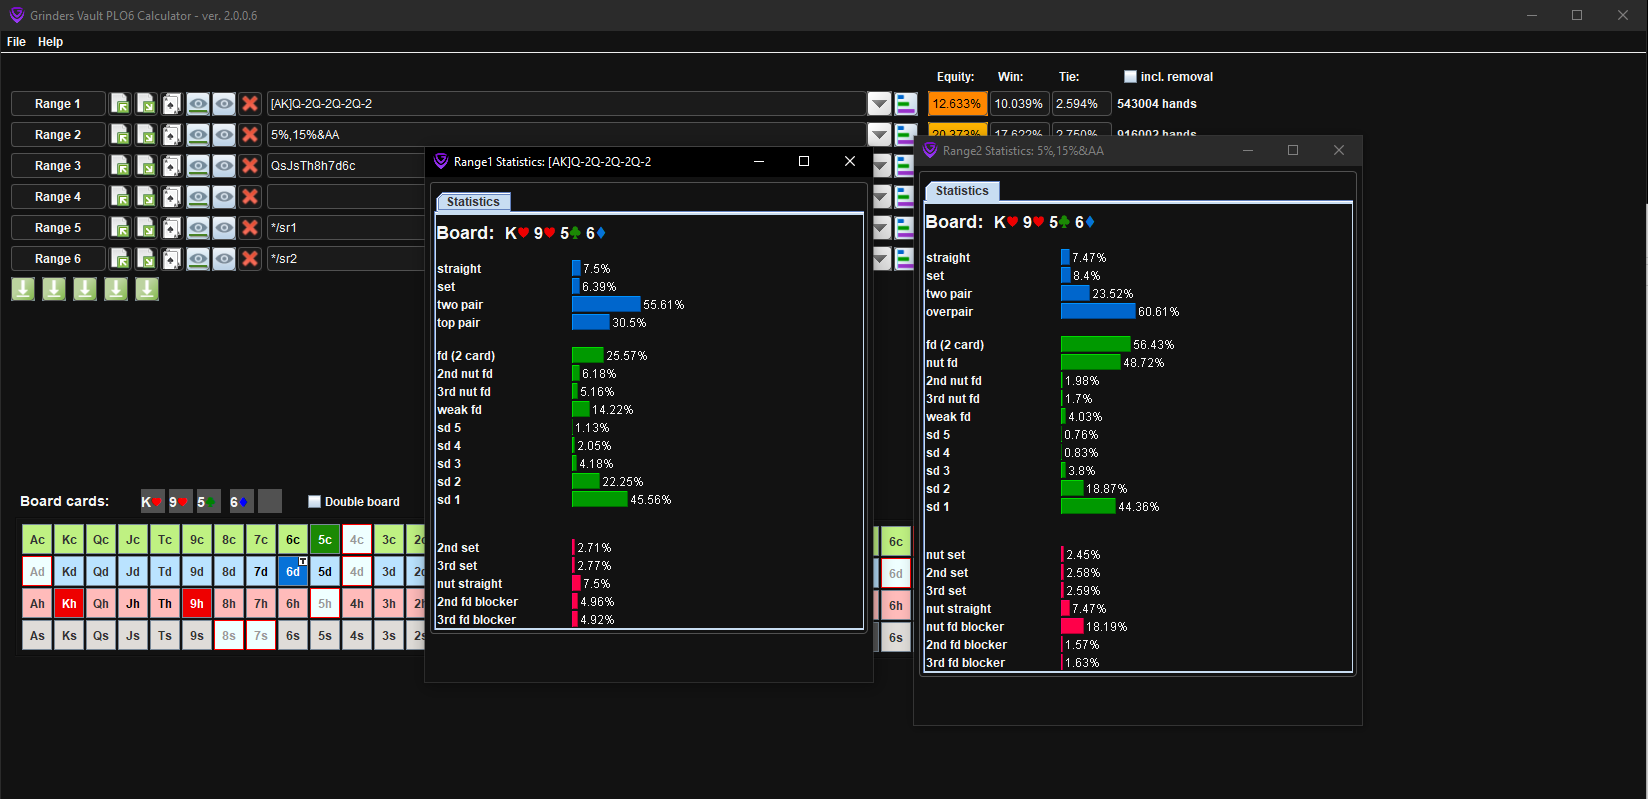Image resolution: width=1648 pixels, height=799 pixels.
Task: Click the card selector icon for Range 6
Action: (x=172, y=259)
